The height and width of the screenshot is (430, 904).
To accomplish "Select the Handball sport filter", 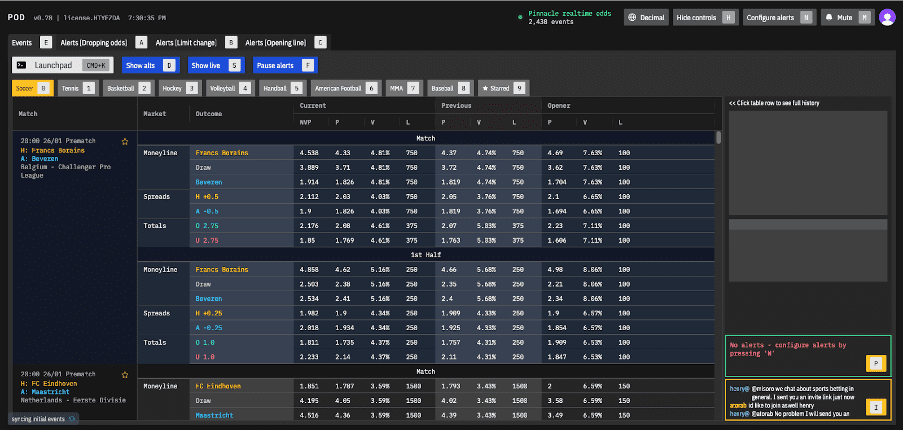I will tap(282, 88).
